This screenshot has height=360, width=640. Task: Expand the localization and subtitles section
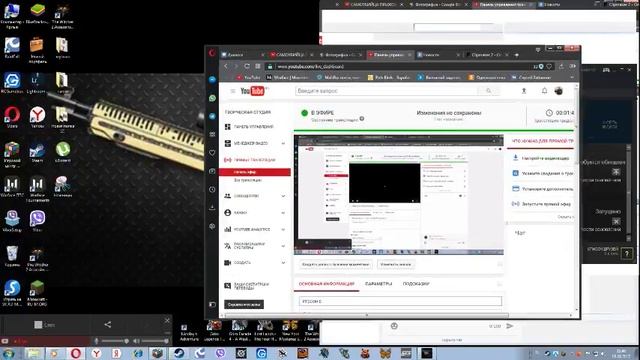point(283,246)
